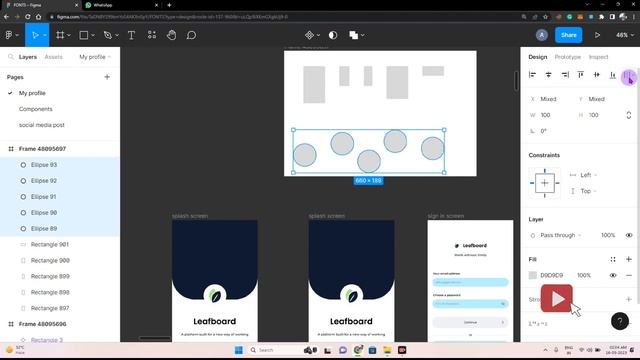
Task: Open Windows Start button in taskbar
Action: 239,350
